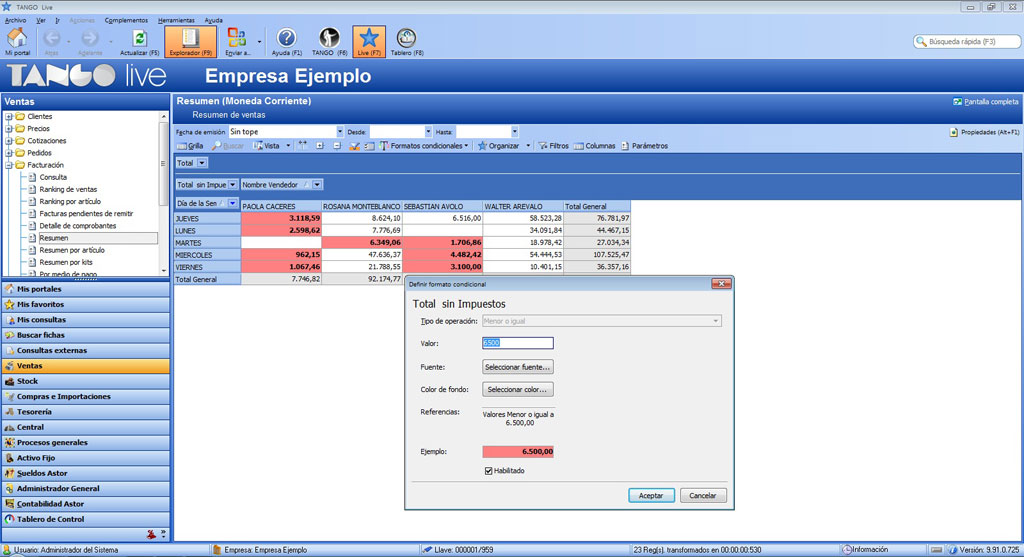Click the Enviar a icon
This screenshot has width=1024, height=557.
236,42
